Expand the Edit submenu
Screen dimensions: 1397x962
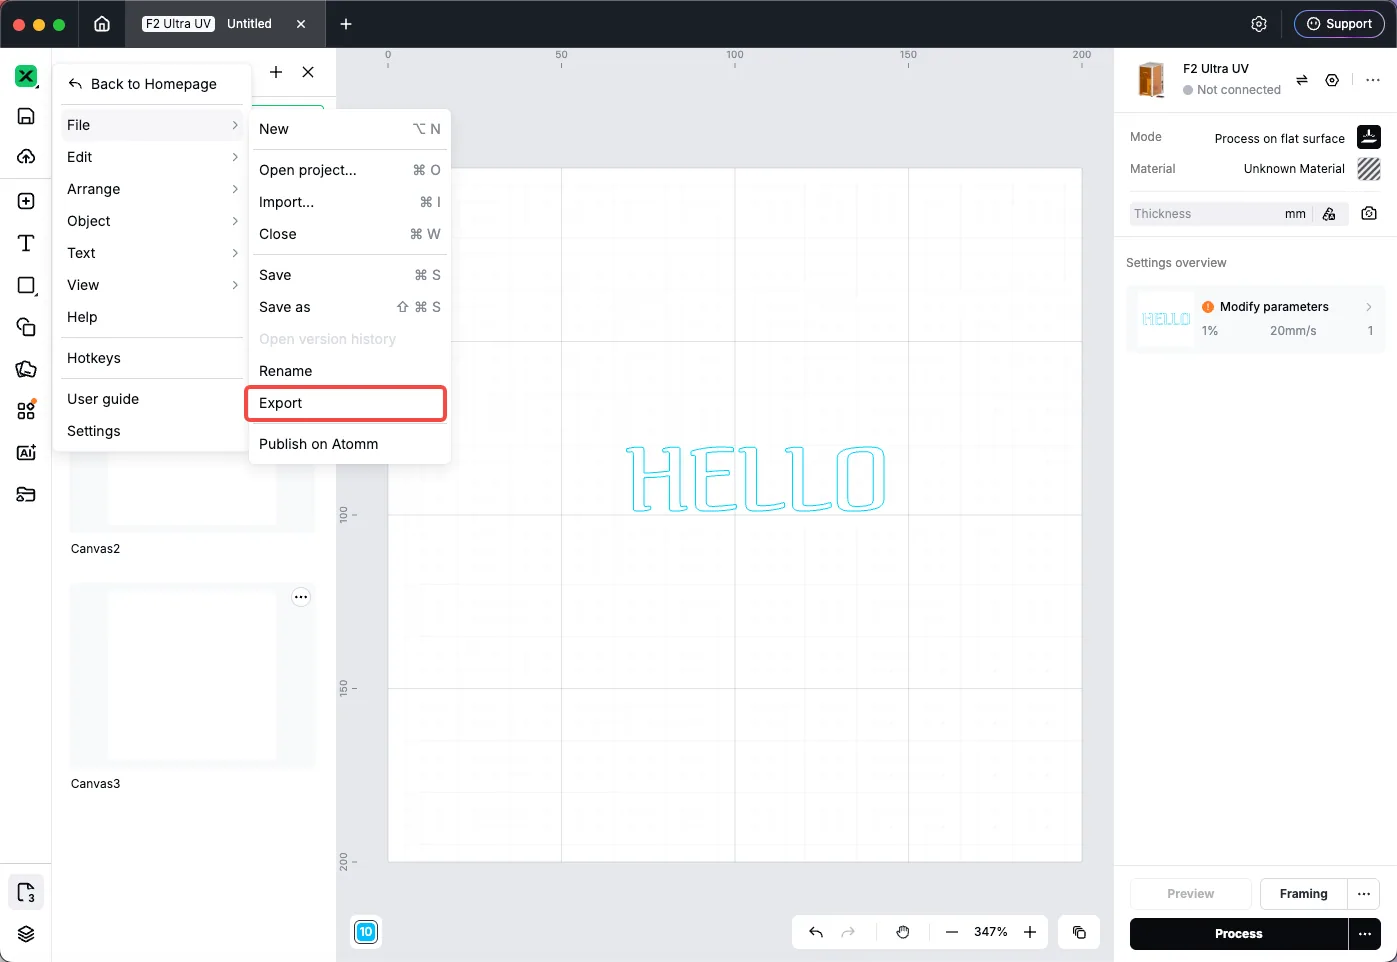tap(152, 157)
